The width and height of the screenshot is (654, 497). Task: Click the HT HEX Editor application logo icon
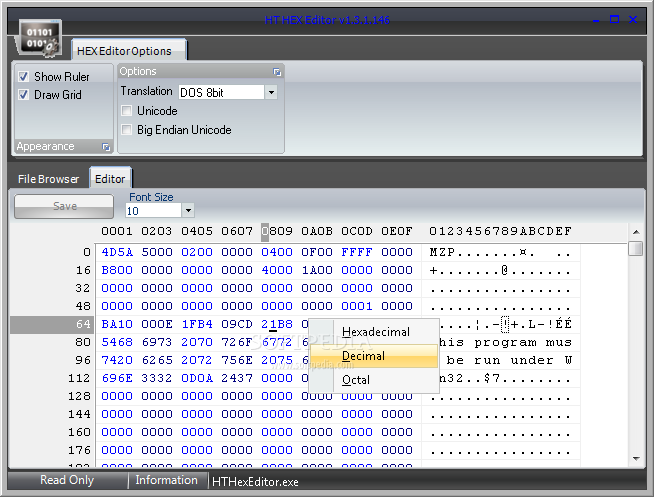[39, 38]
